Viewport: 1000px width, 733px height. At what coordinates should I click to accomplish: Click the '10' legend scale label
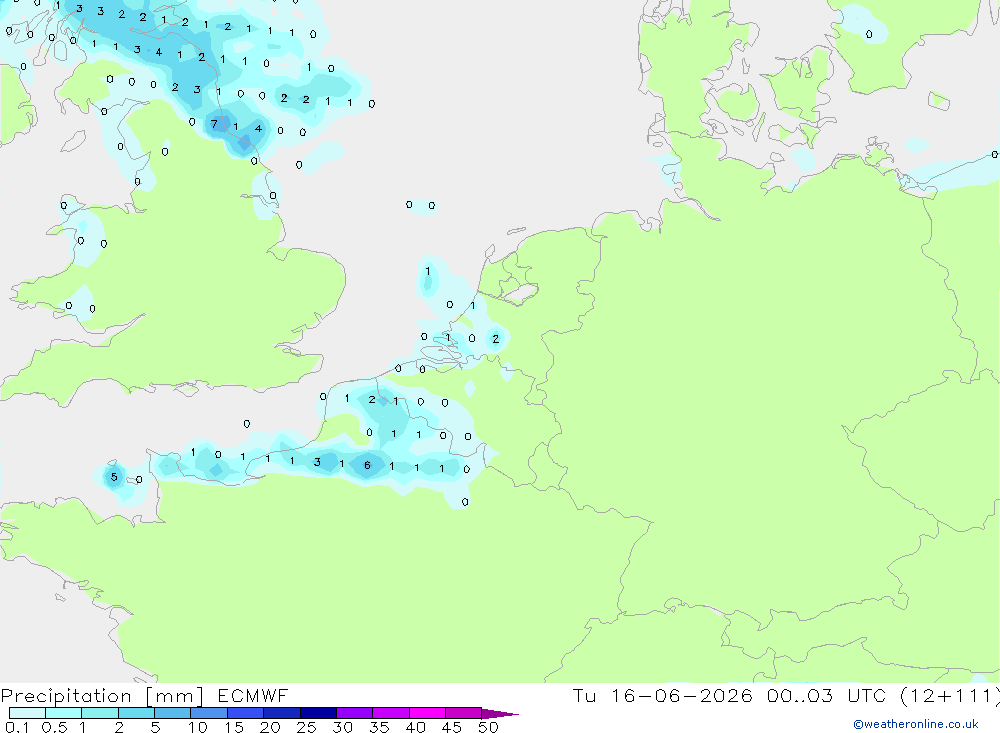[198, 727]
